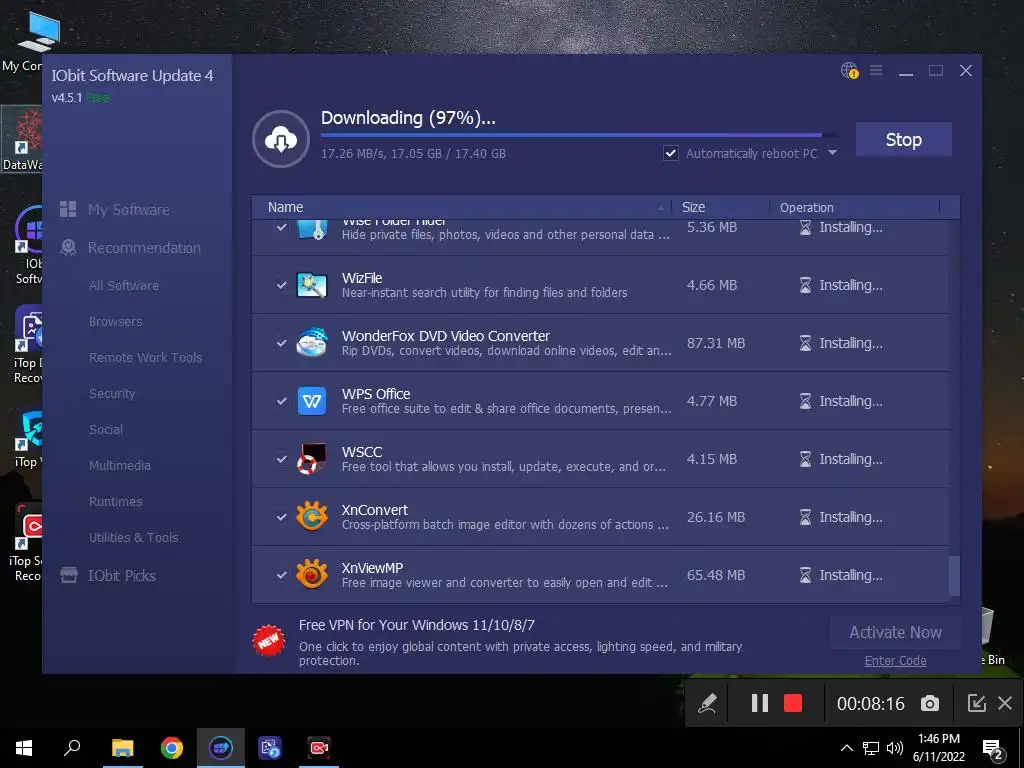The image size is (1024, 768).
Task: Open File Explorer from the taskbar
Action: [x=122, y=748]
